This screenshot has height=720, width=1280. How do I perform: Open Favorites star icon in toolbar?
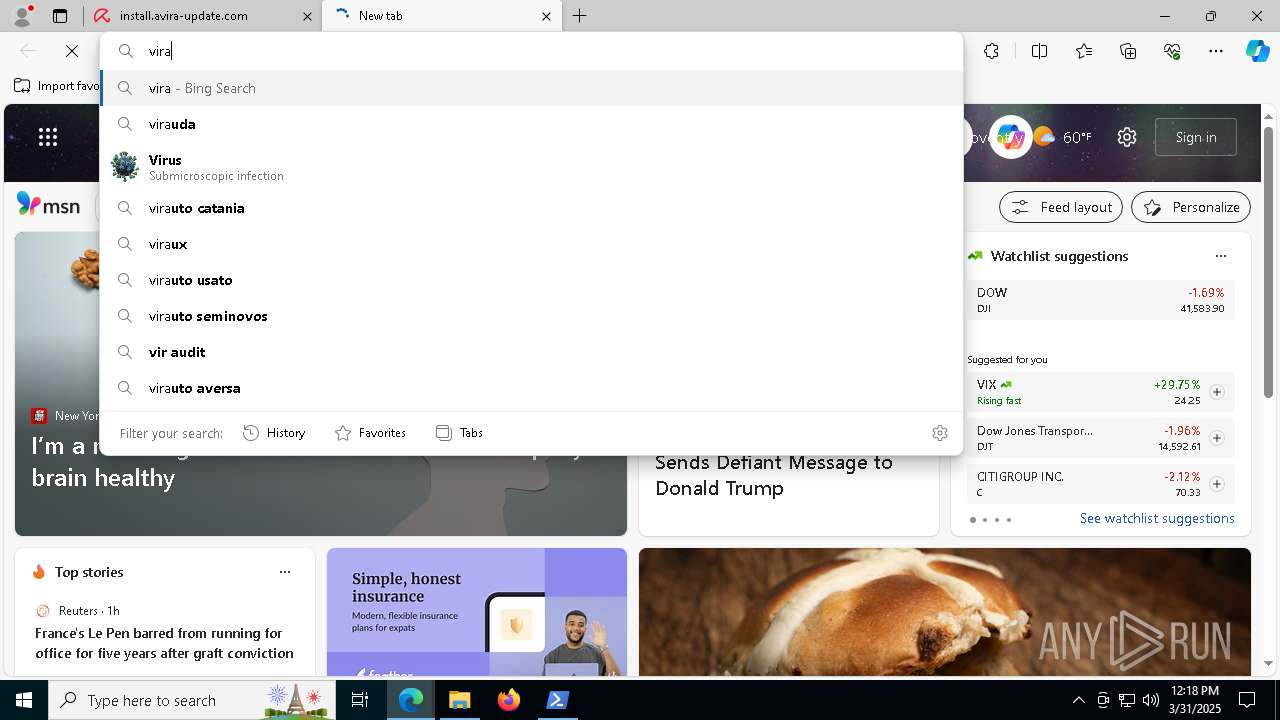coord(1084,51)
